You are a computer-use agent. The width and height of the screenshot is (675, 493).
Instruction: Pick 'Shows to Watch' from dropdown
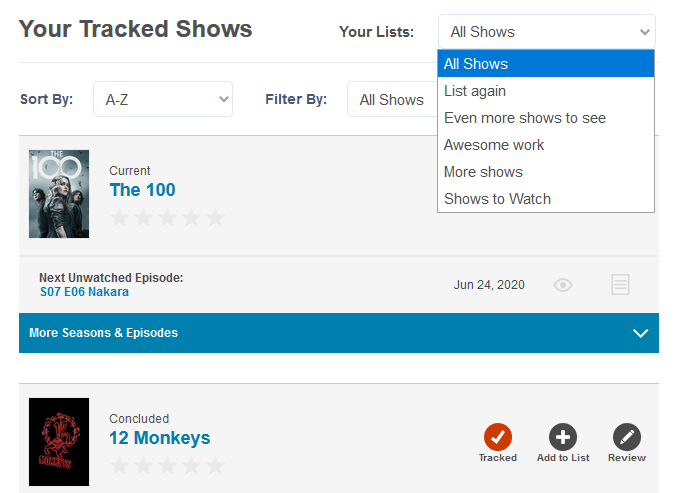click(497, 199)
